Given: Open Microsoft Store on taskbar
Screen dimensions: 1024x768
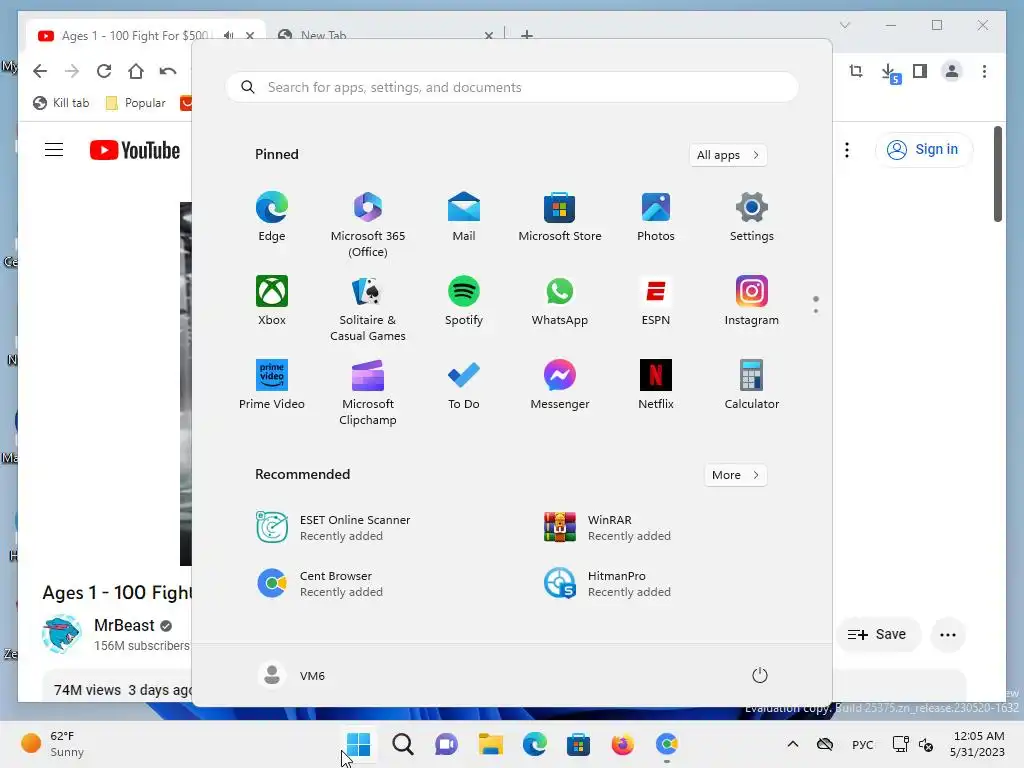Looking at the screenshot, I should point(578,744).
